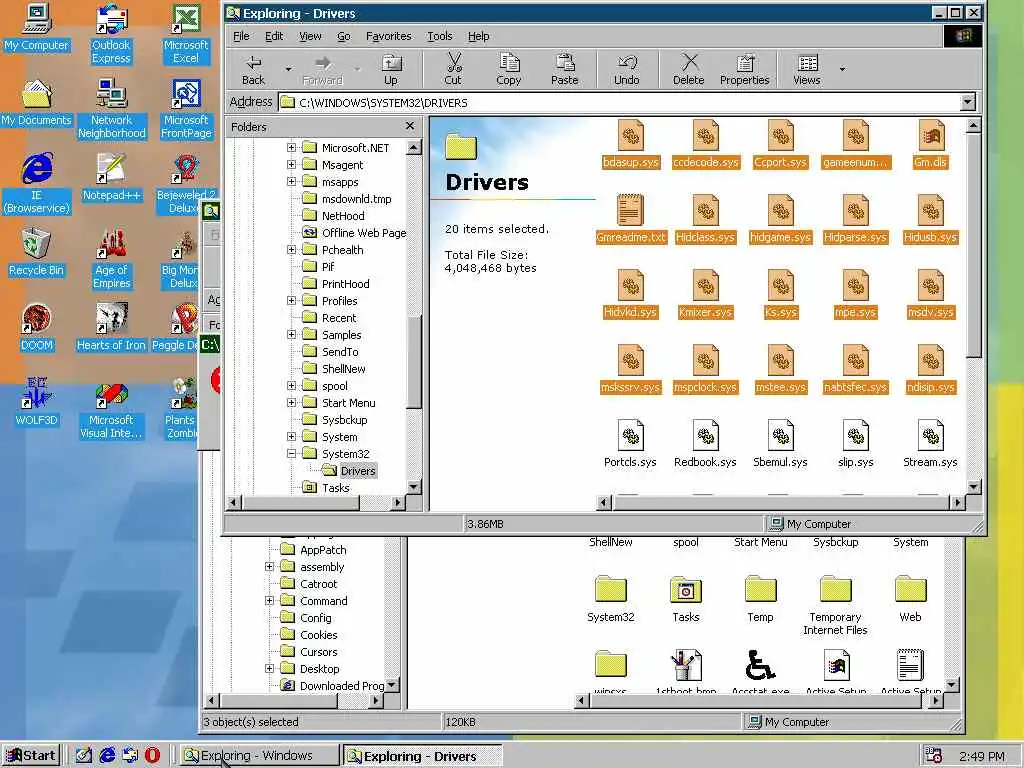This screenshot has height=768, width=1024.
Task: Close the Folders pane
Action: (409, 125)
